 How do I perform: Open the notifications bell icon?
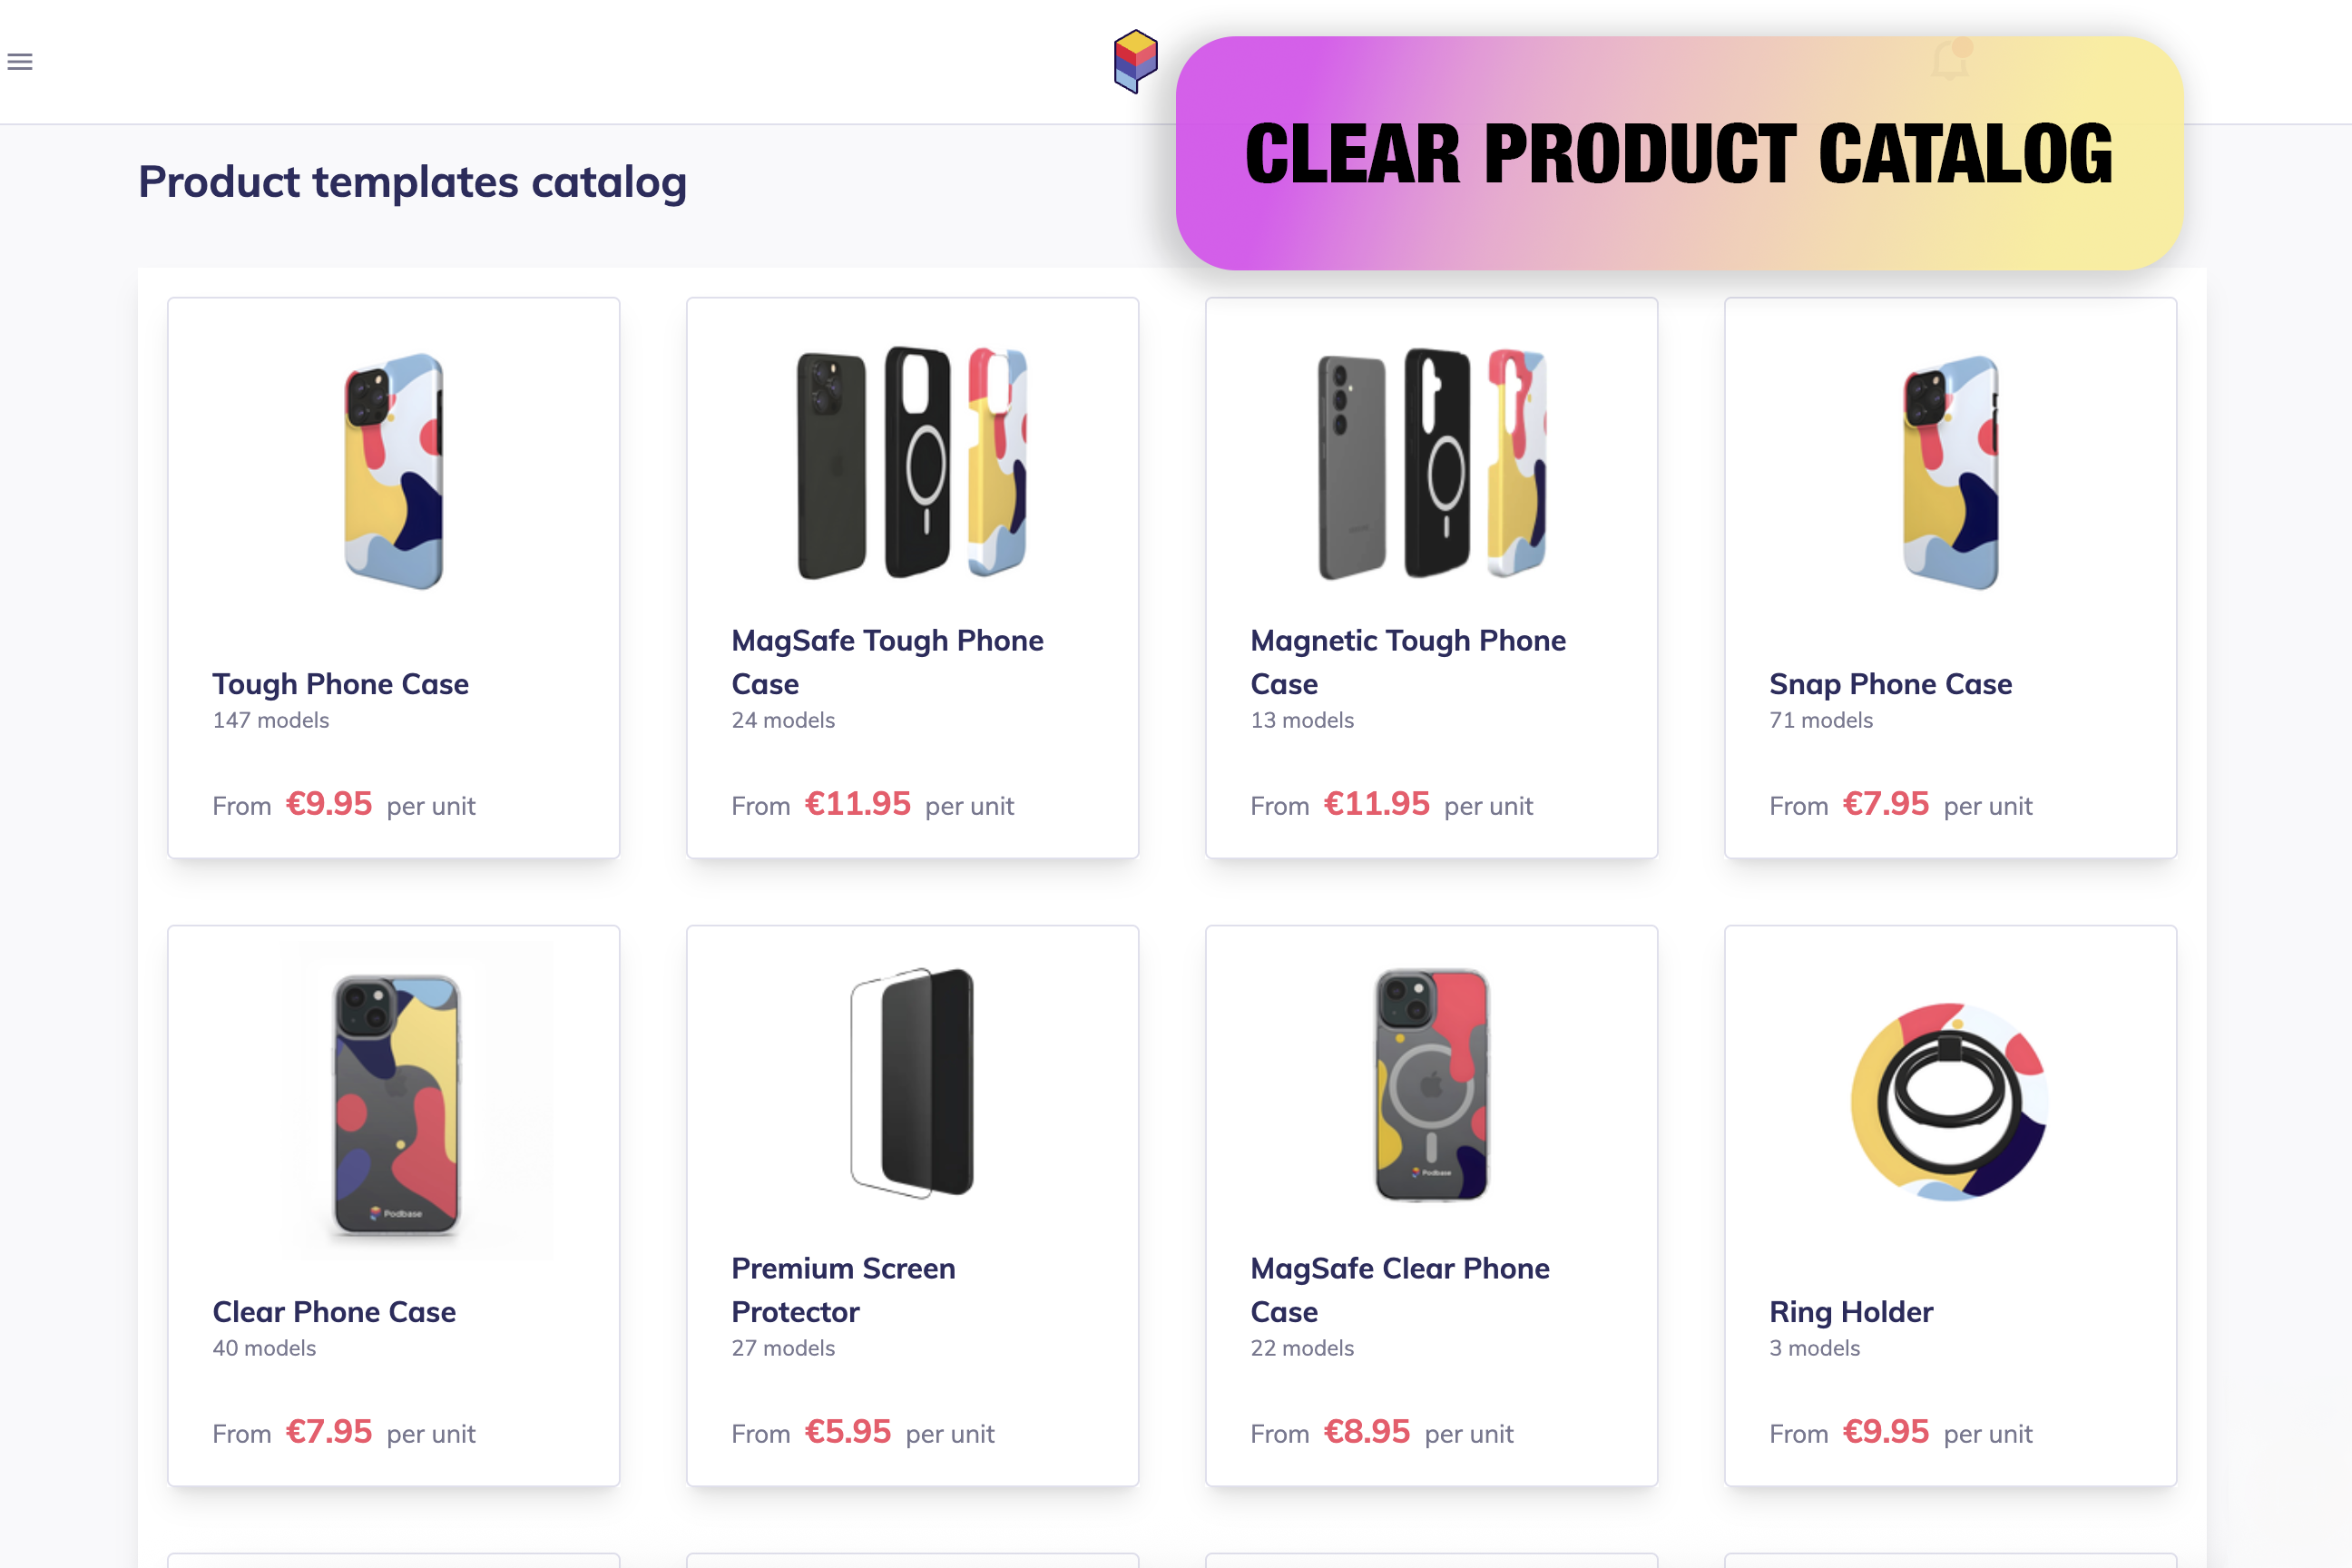coord(1950,60)
